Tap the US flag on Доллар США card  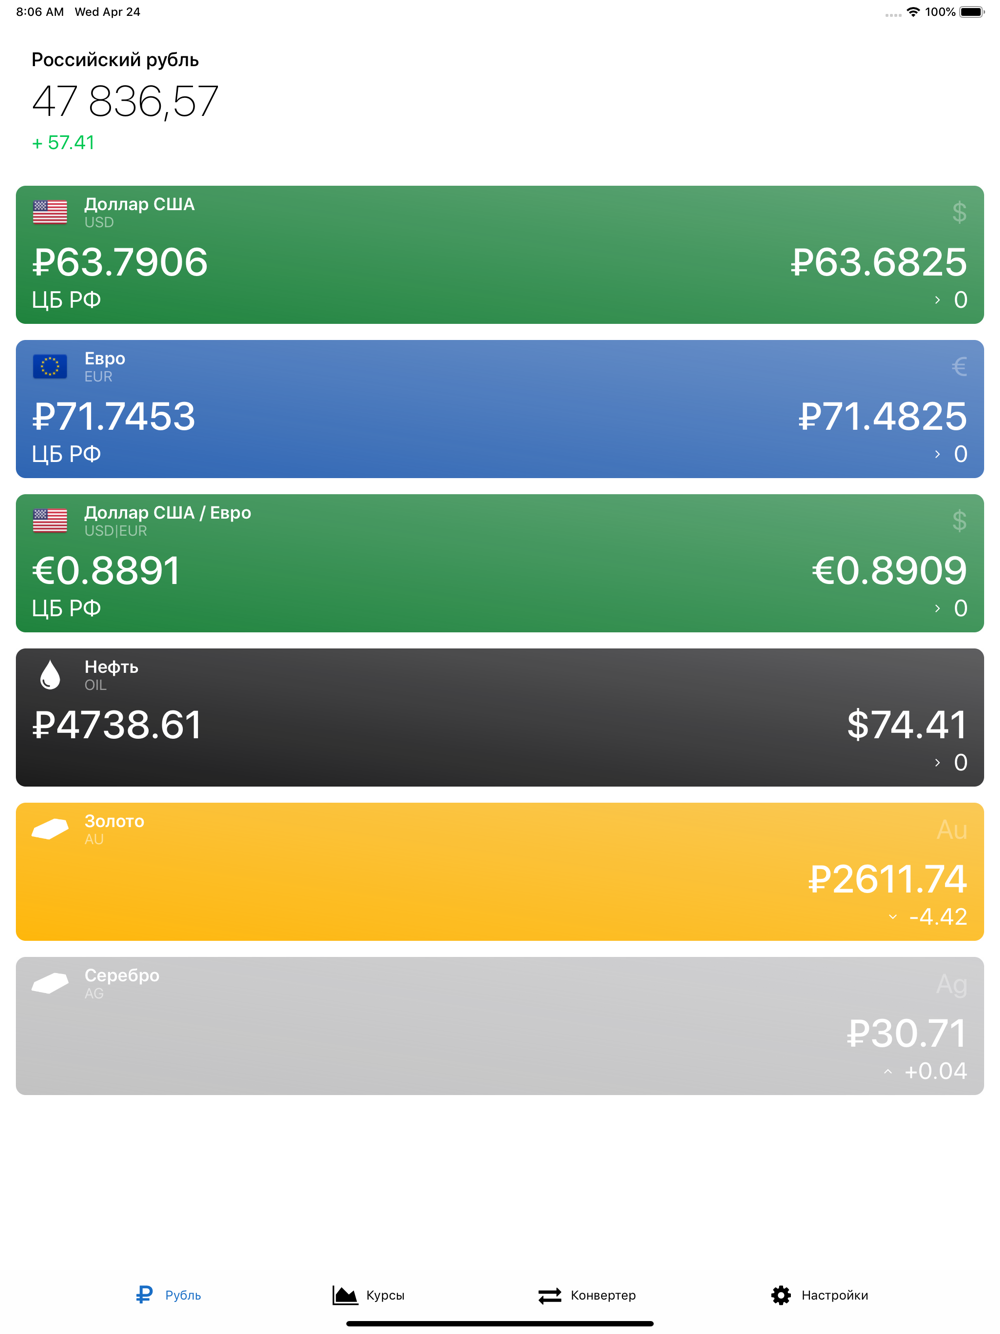[x=50, y=212]
